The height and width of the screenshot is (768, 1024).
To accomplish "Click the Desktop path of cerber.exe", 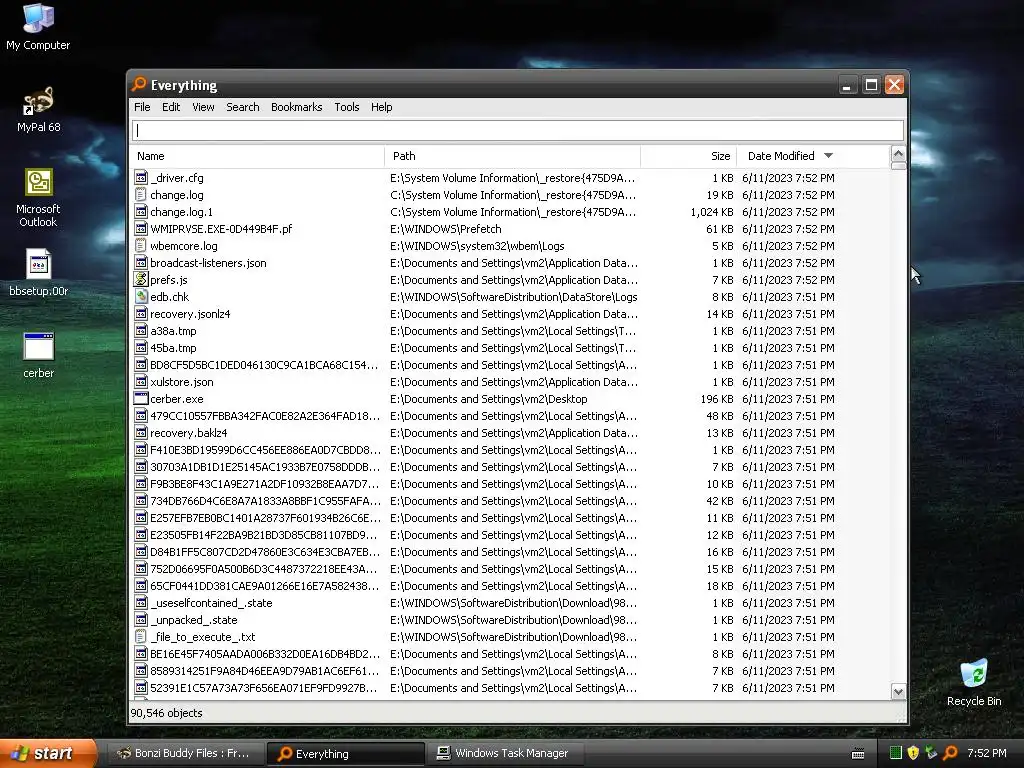I will coord(488,398).
